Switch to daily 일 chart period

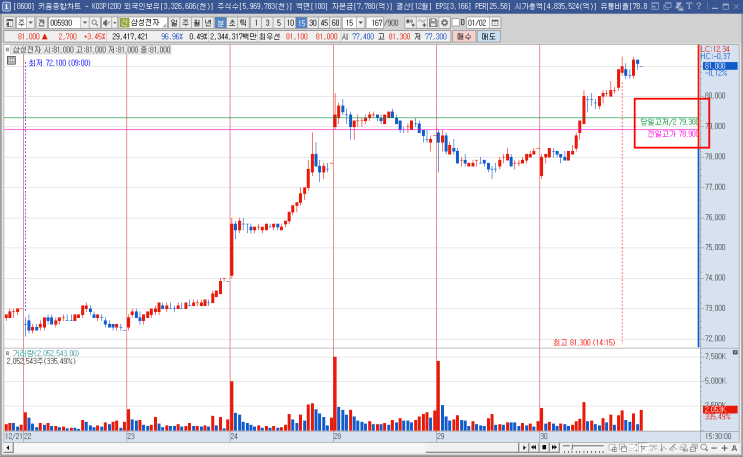(x=173, y=23)
